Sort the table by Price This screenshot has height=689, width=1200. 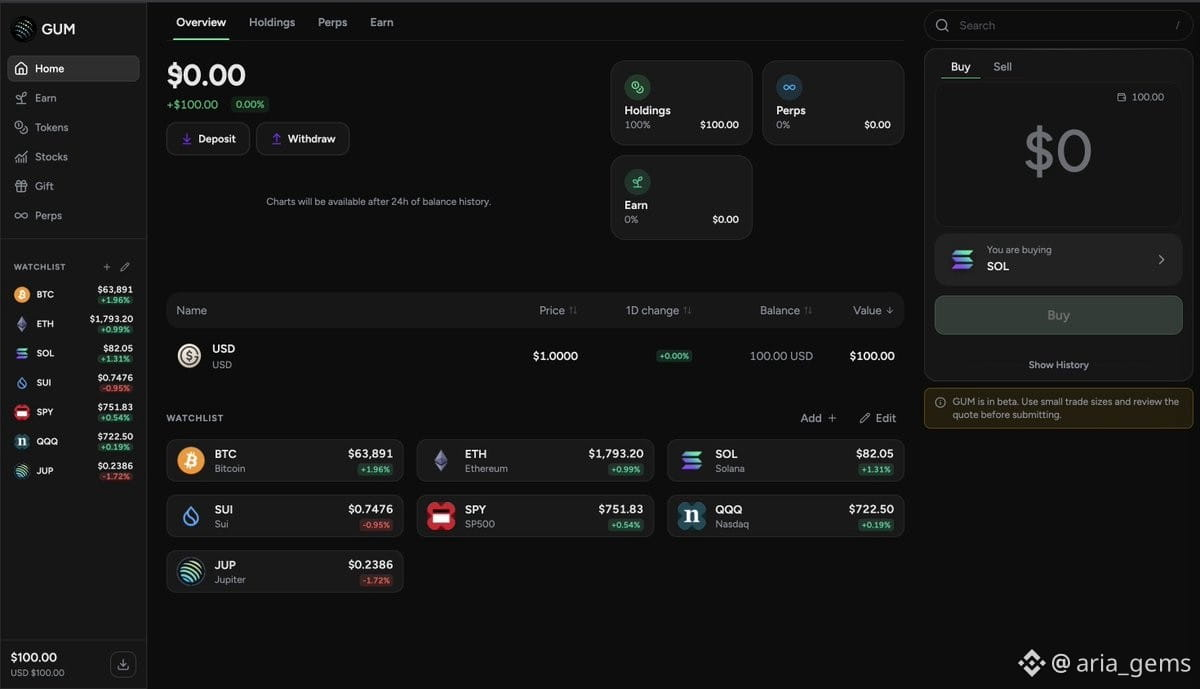click(558, 311)
